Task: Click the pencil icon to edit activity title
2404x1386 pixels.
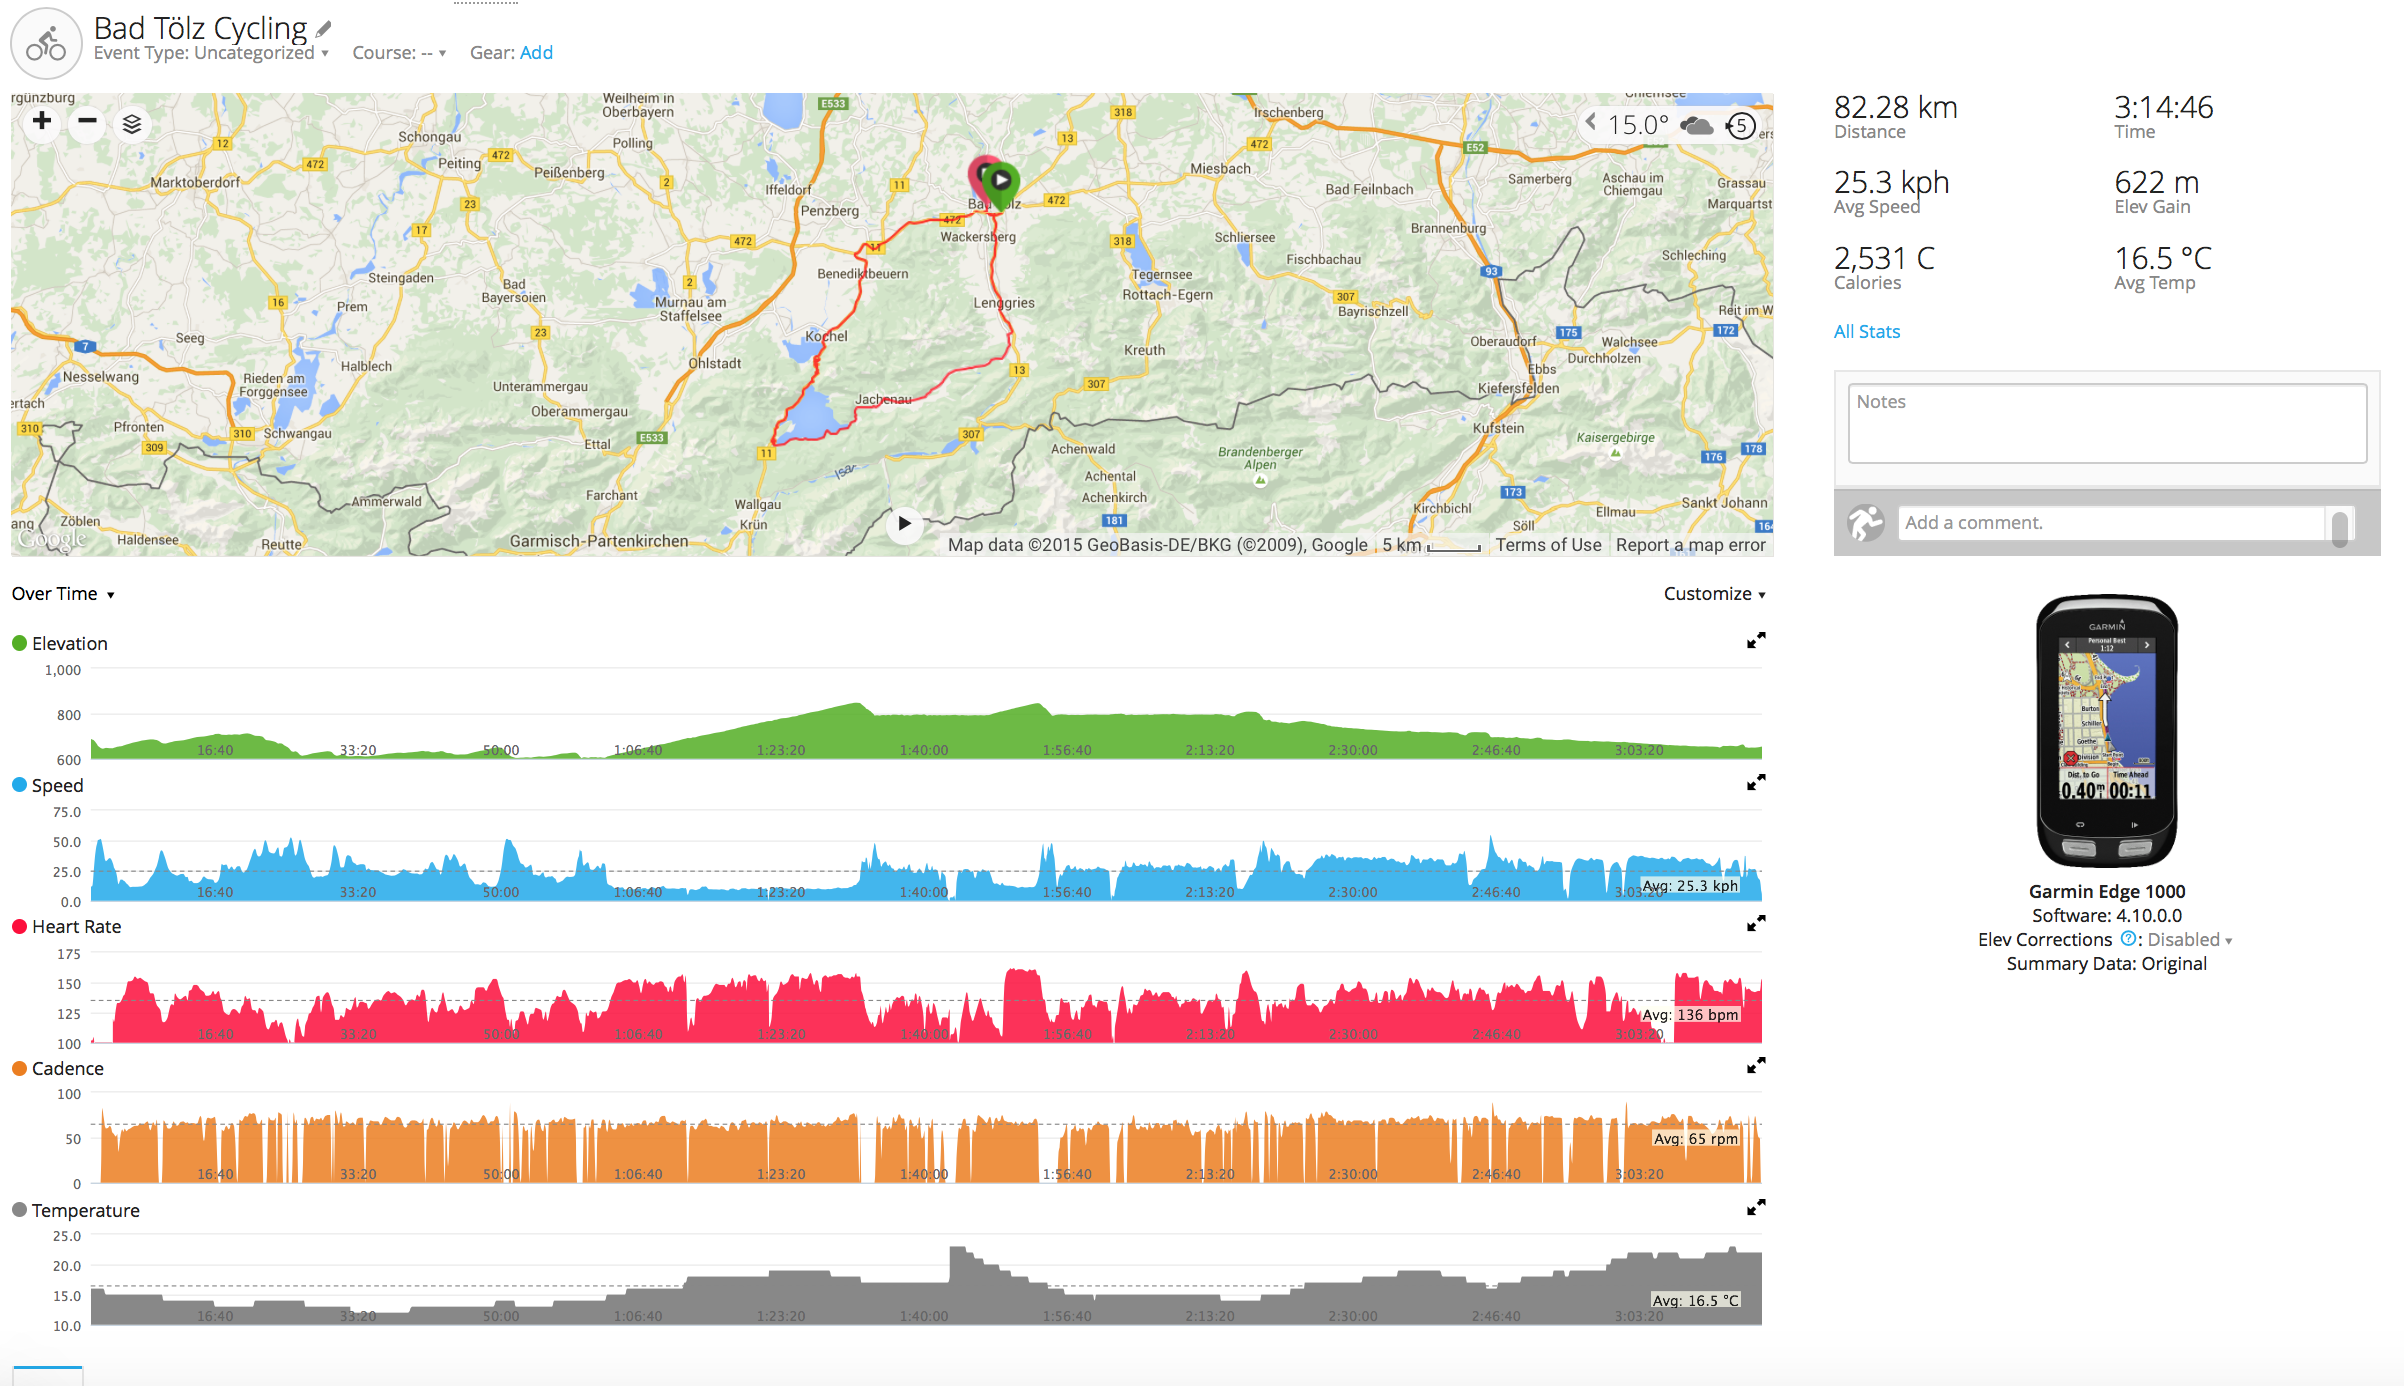Action: (x=323, y=28)
